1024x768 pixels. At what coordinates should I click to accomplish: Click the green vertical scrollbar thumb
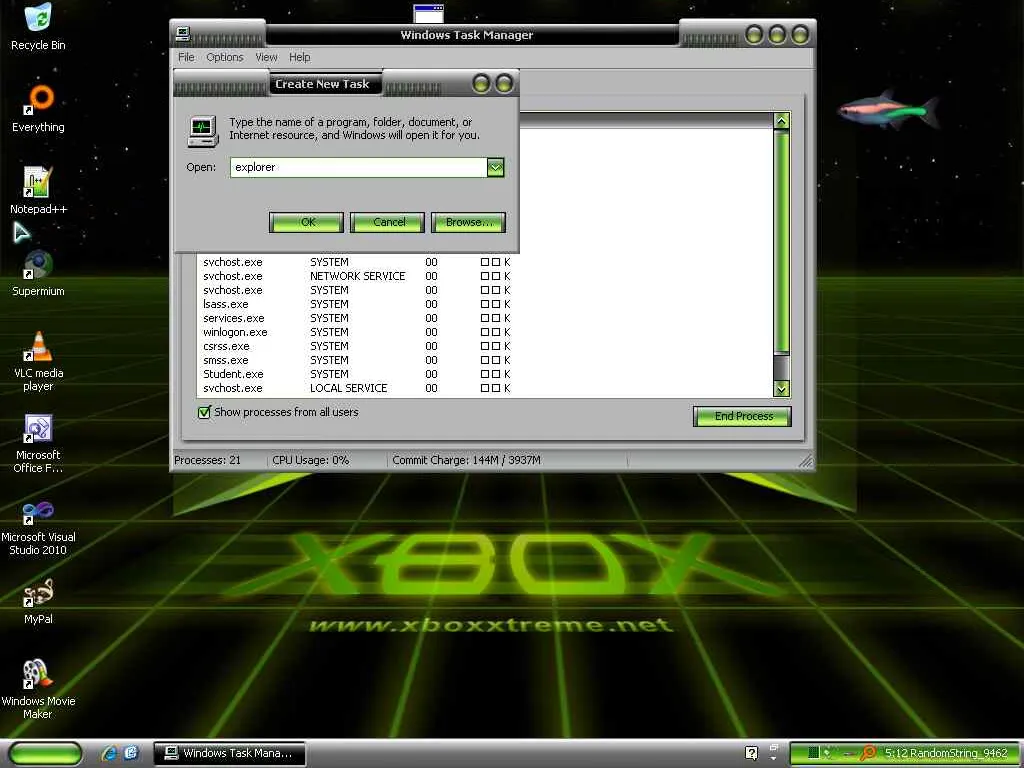(x=781, y=242)
